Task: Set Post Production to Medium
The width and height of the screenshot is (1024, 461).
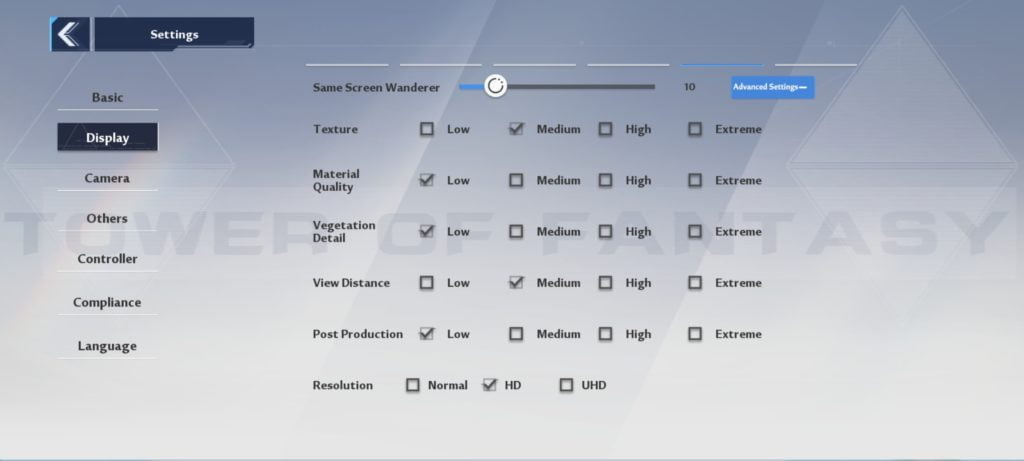Action: point(516,334)
